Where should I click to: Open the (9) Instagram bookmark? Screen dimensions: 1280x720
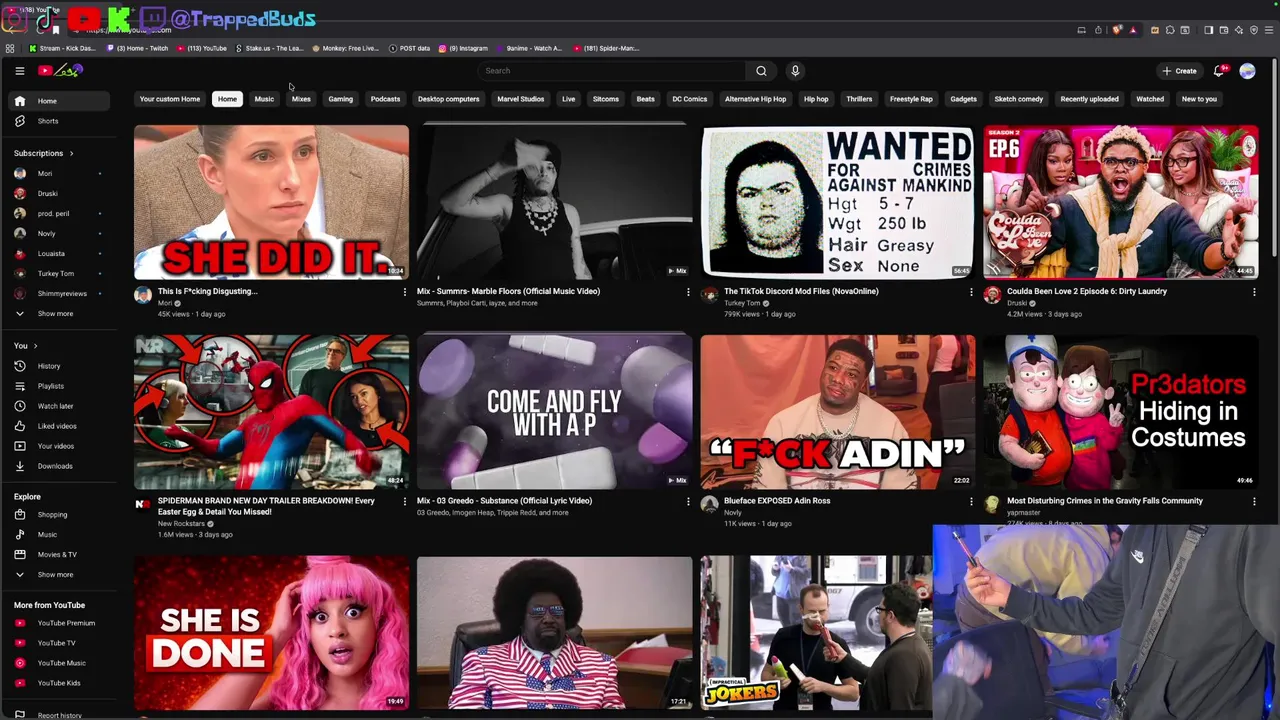pyautogui.click(x=462, y=48)
